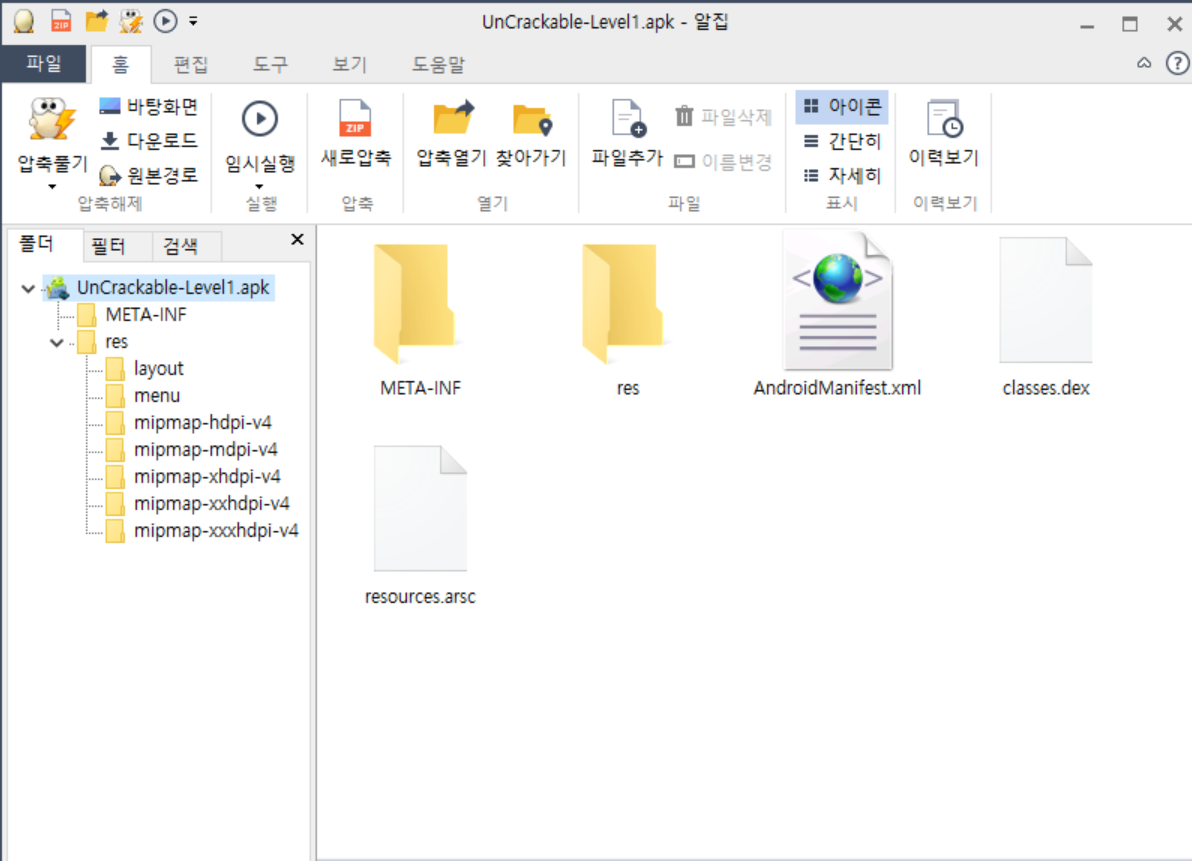Click the open-archive folder quick-access icon
This screenshot has width=1192, height=861.
97,21
